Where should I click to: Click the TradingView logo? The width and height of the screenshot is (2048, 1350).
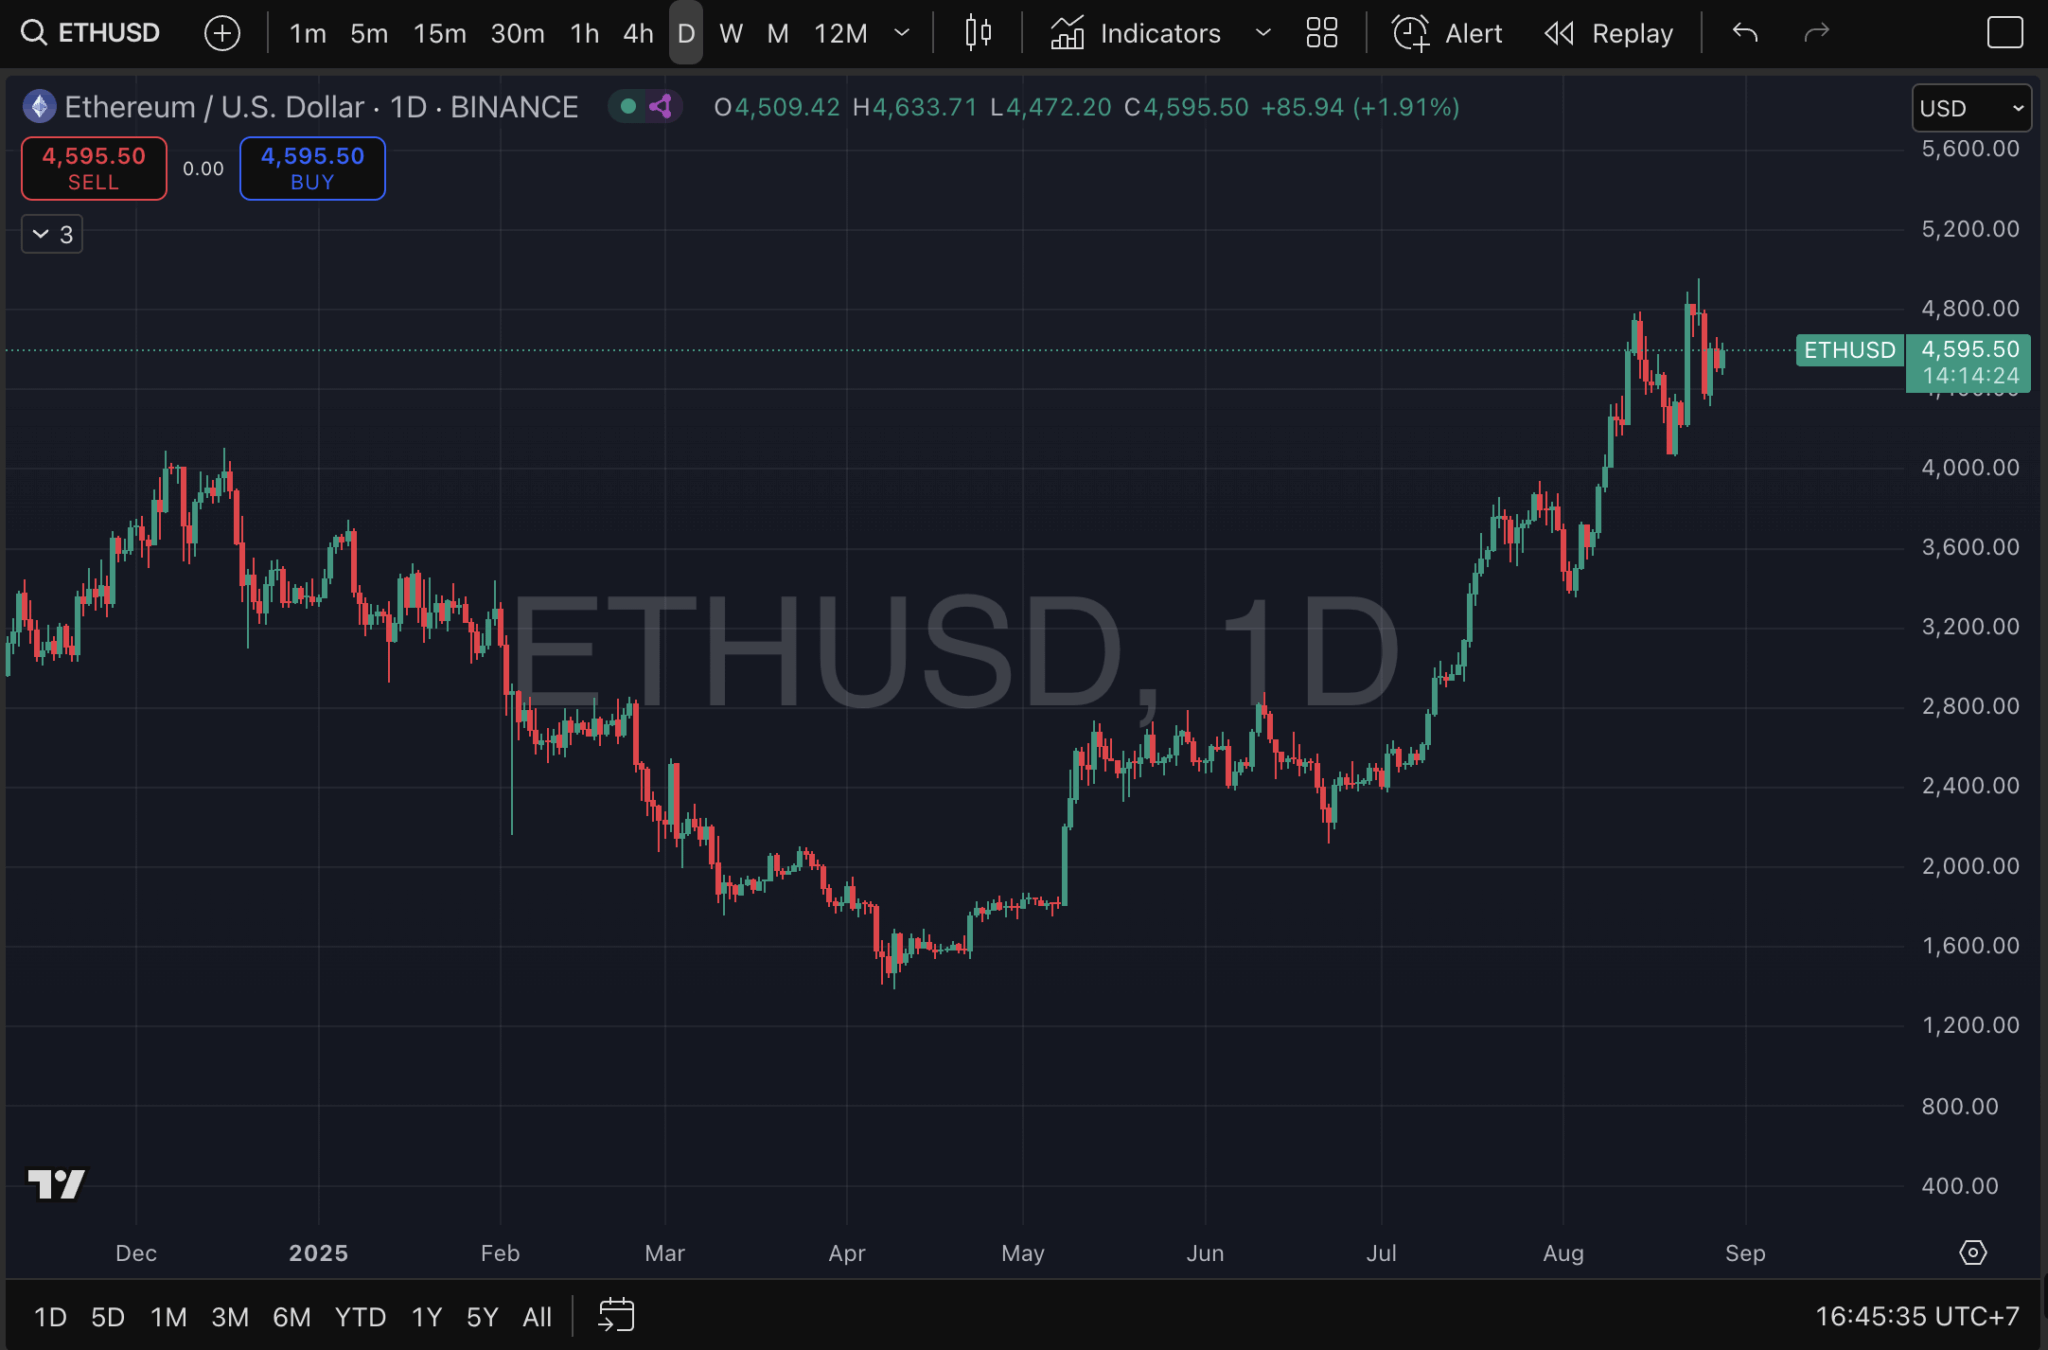pyautogui.click(x=56, y=1184)
